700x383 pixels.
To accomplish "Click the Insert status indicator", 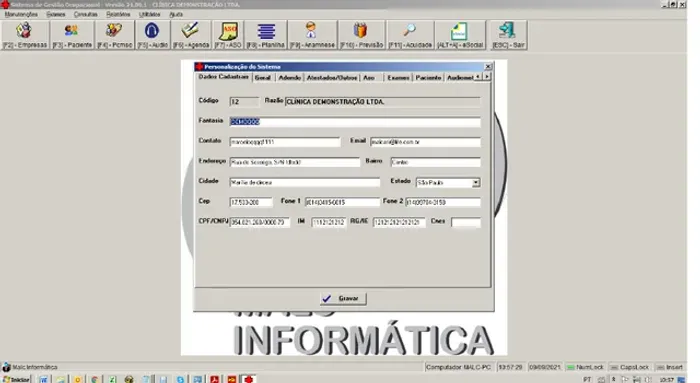I will pos(670,367).
